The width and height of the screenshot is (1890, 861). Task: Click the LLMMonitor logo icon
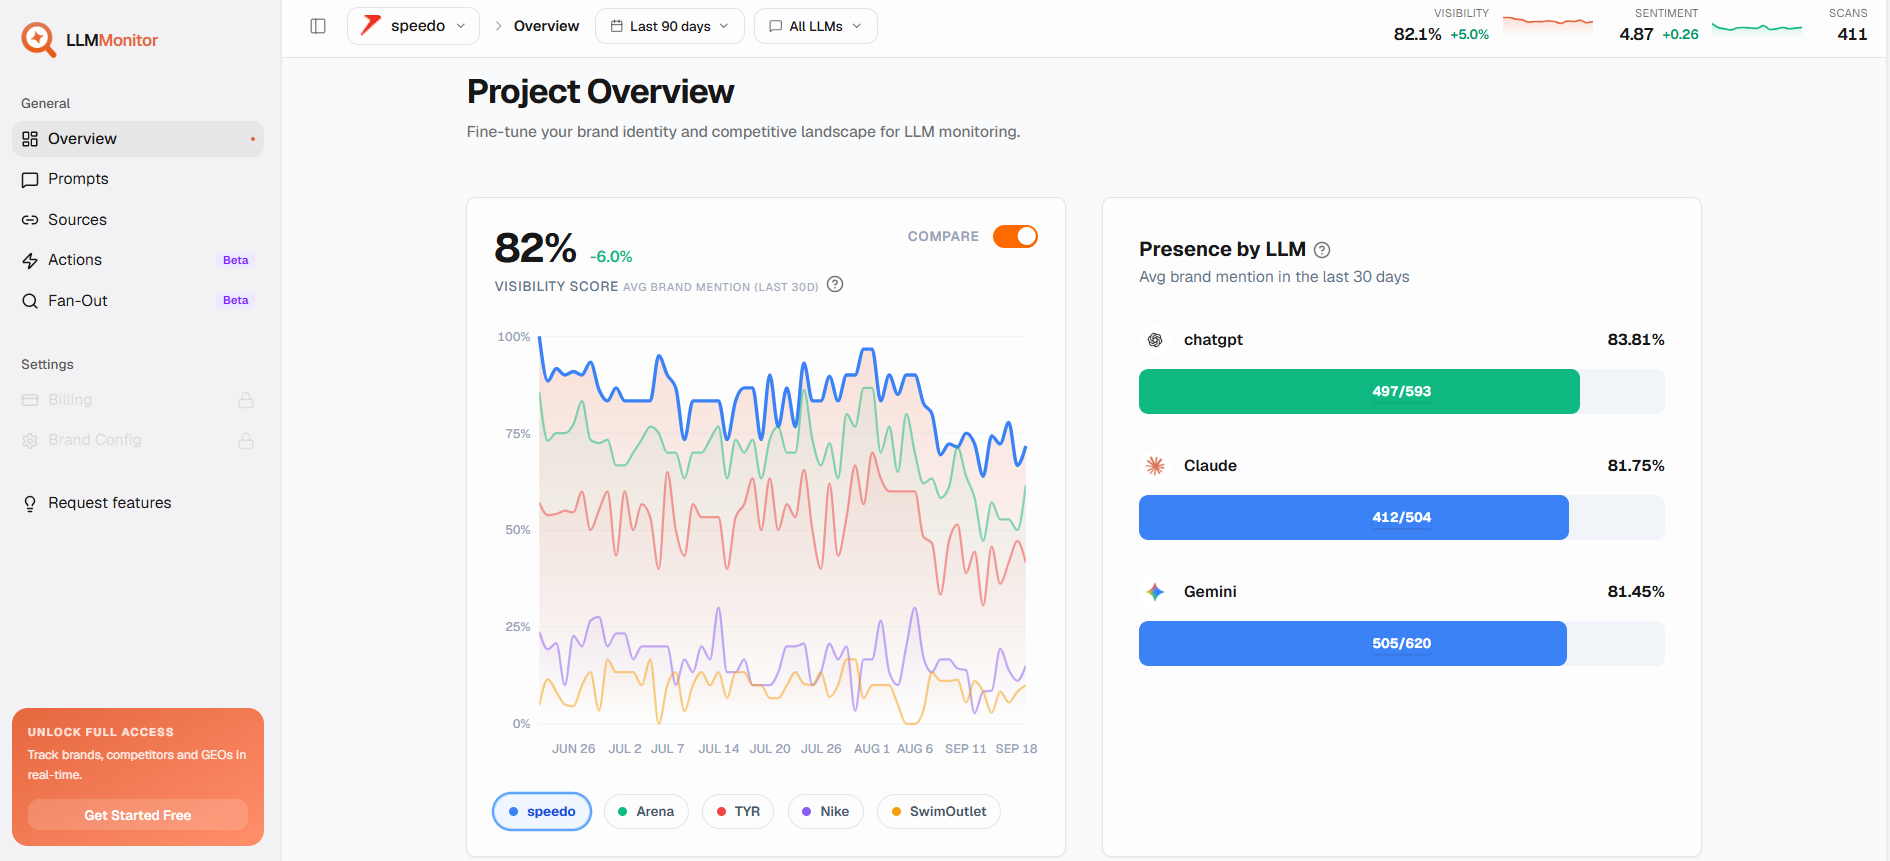click(39, 39)
